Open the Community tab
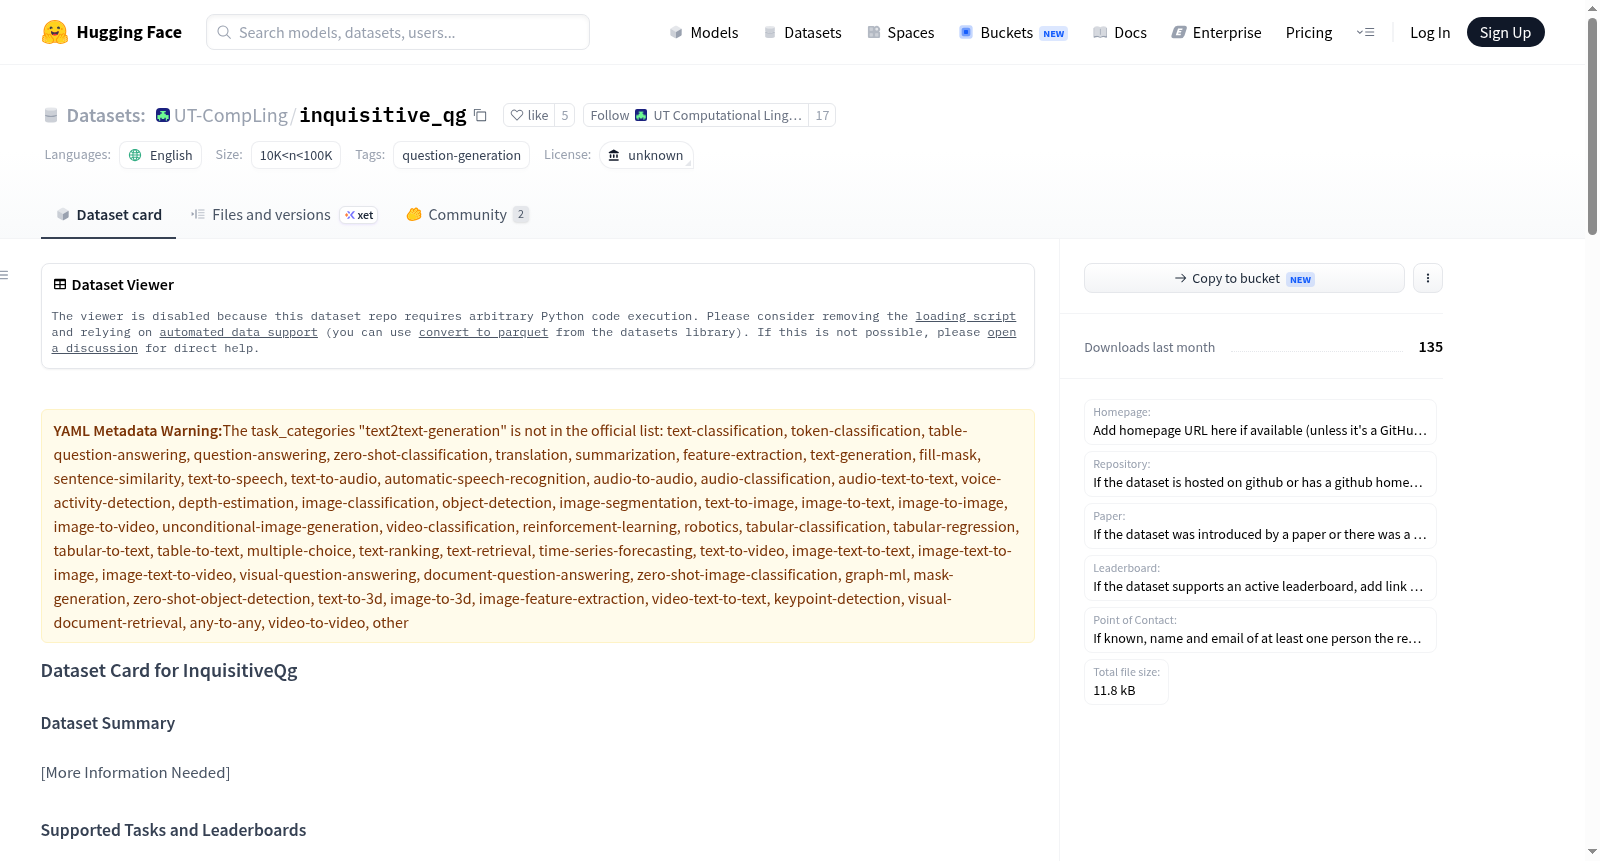This screenshot has width=1600, height=861. 467,214
